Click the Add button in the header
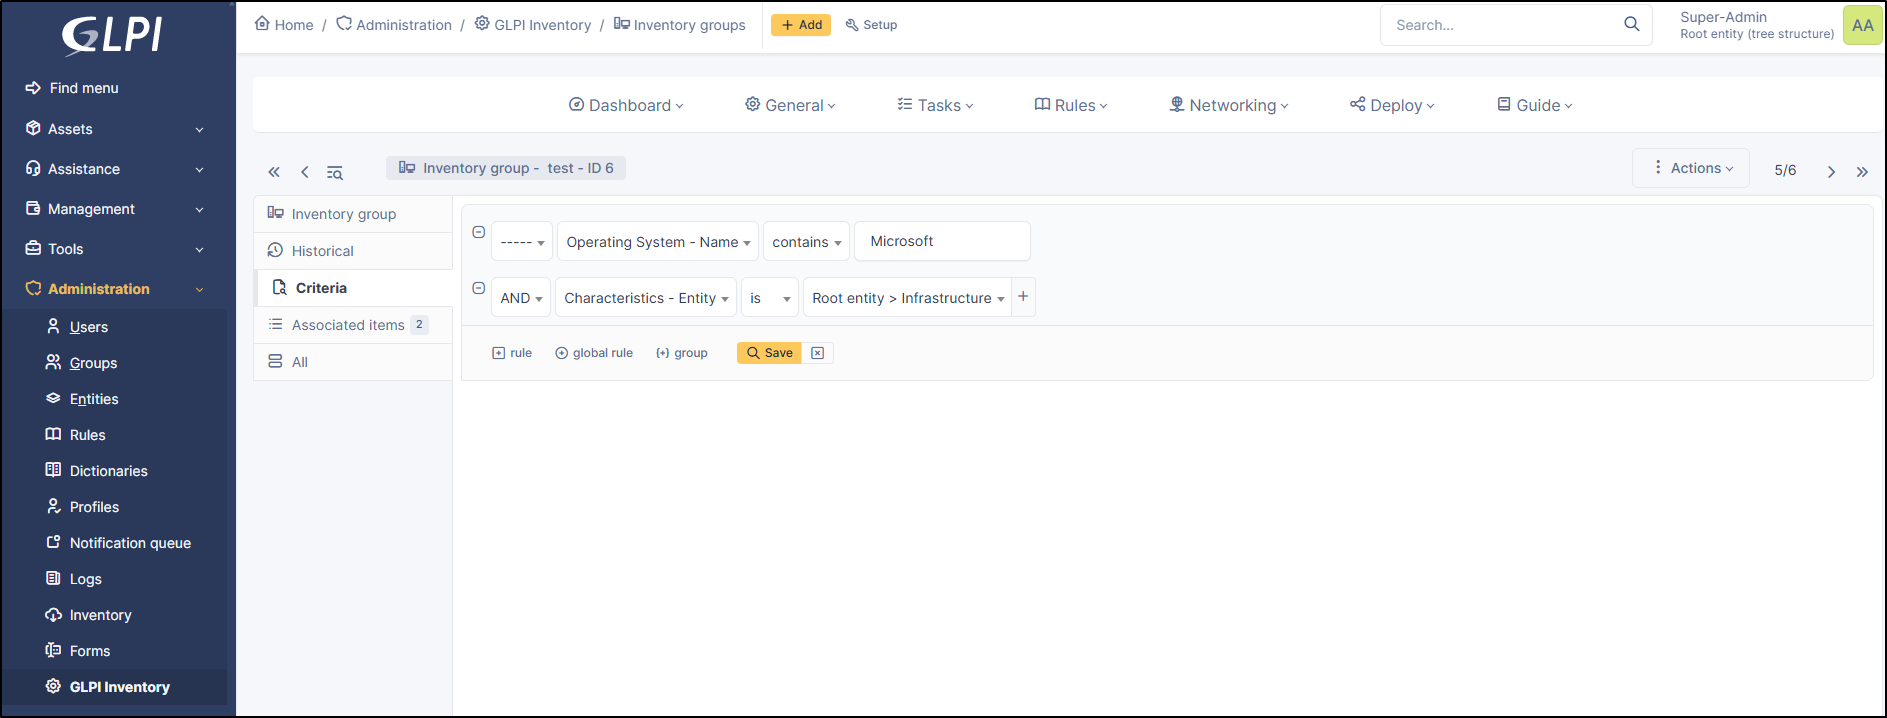Screen dimensions: 1887x718 click(801, 25)
